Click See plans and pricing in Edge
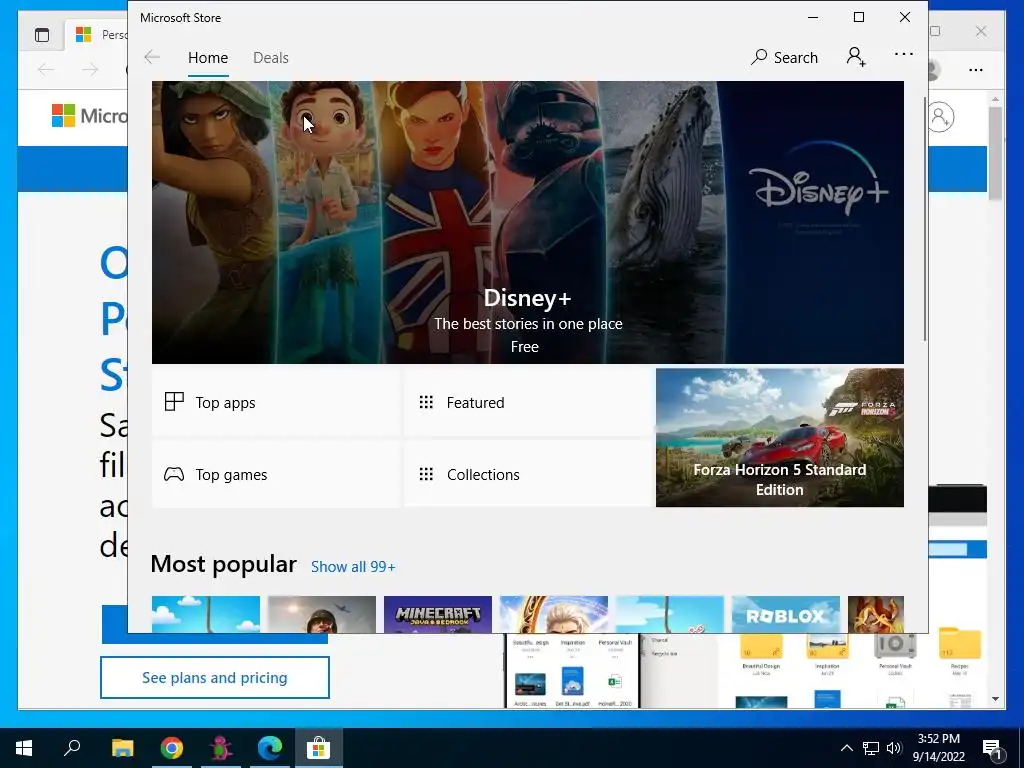This screenshot has height=768, width=1024. point(215,678)
